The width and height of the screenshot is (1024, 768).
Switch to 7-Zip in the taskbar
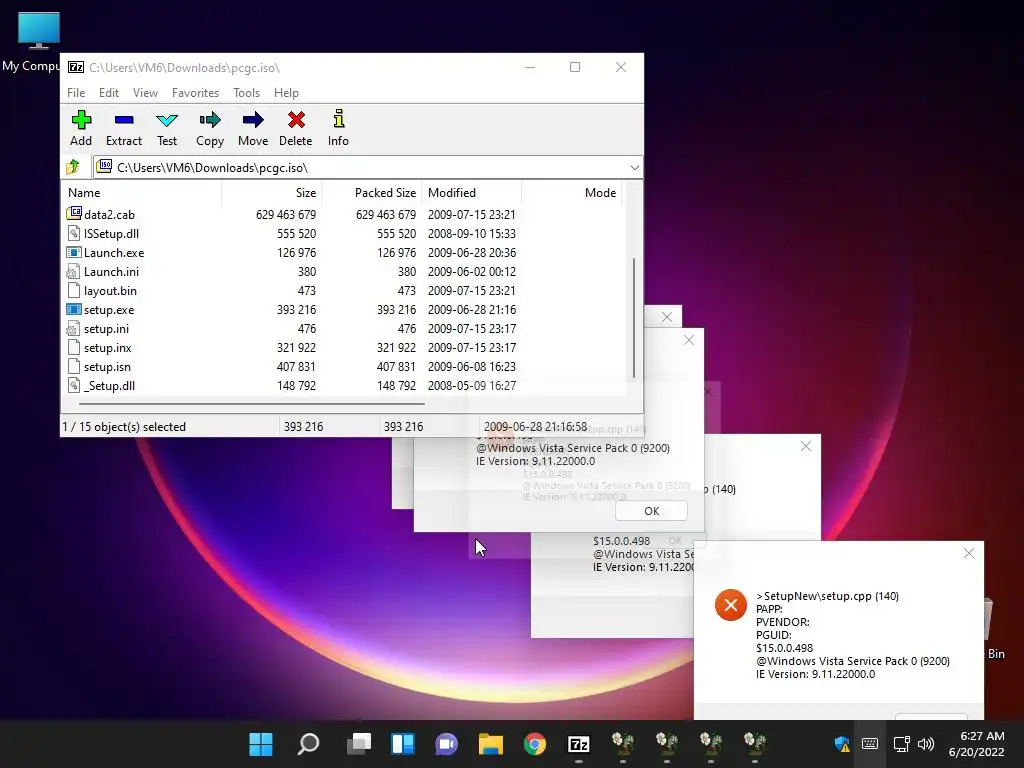pos(579,744)
